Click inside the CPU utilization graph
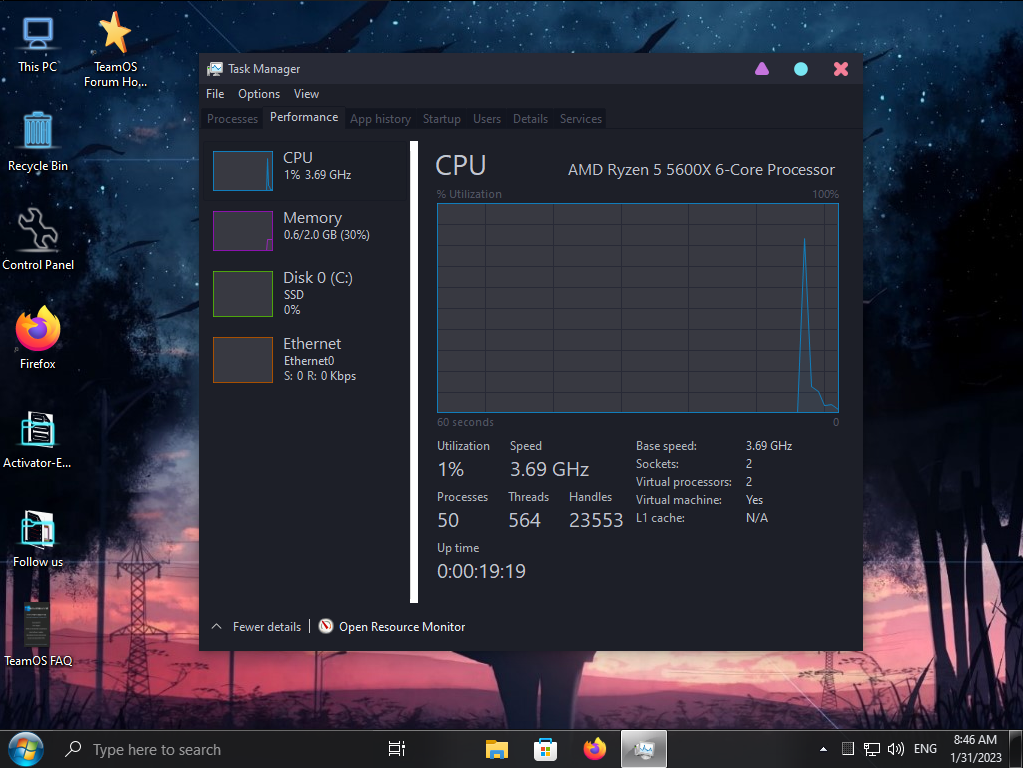 coord(637,308)
